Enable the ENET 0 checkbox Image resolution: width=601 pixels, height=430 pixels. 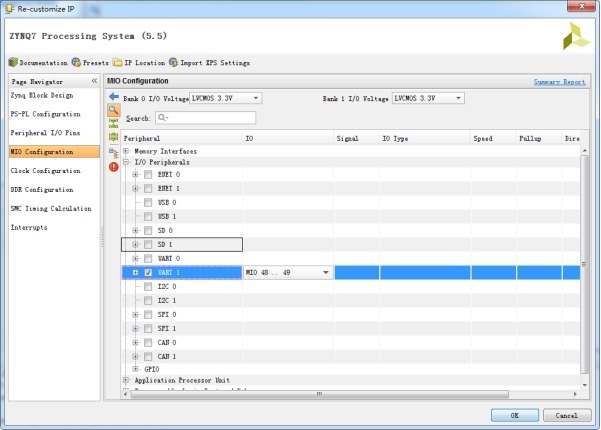148,175
